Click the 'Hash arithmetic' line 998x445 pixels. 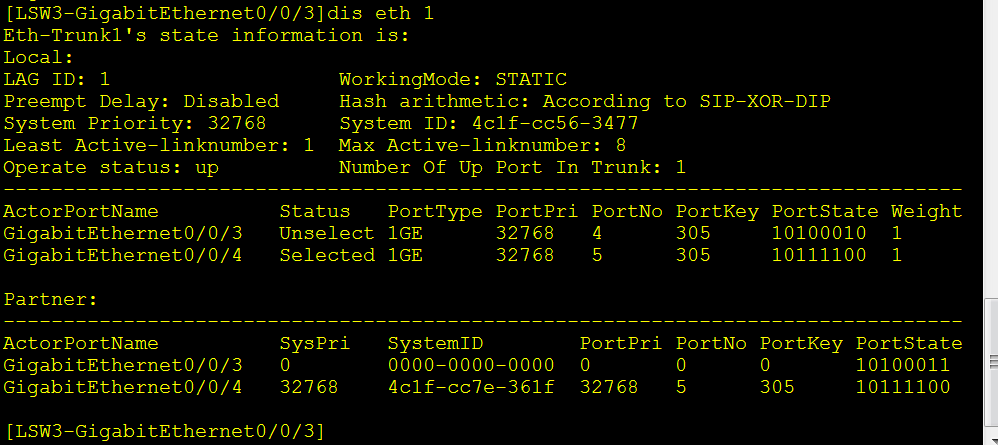pos(585,101)
